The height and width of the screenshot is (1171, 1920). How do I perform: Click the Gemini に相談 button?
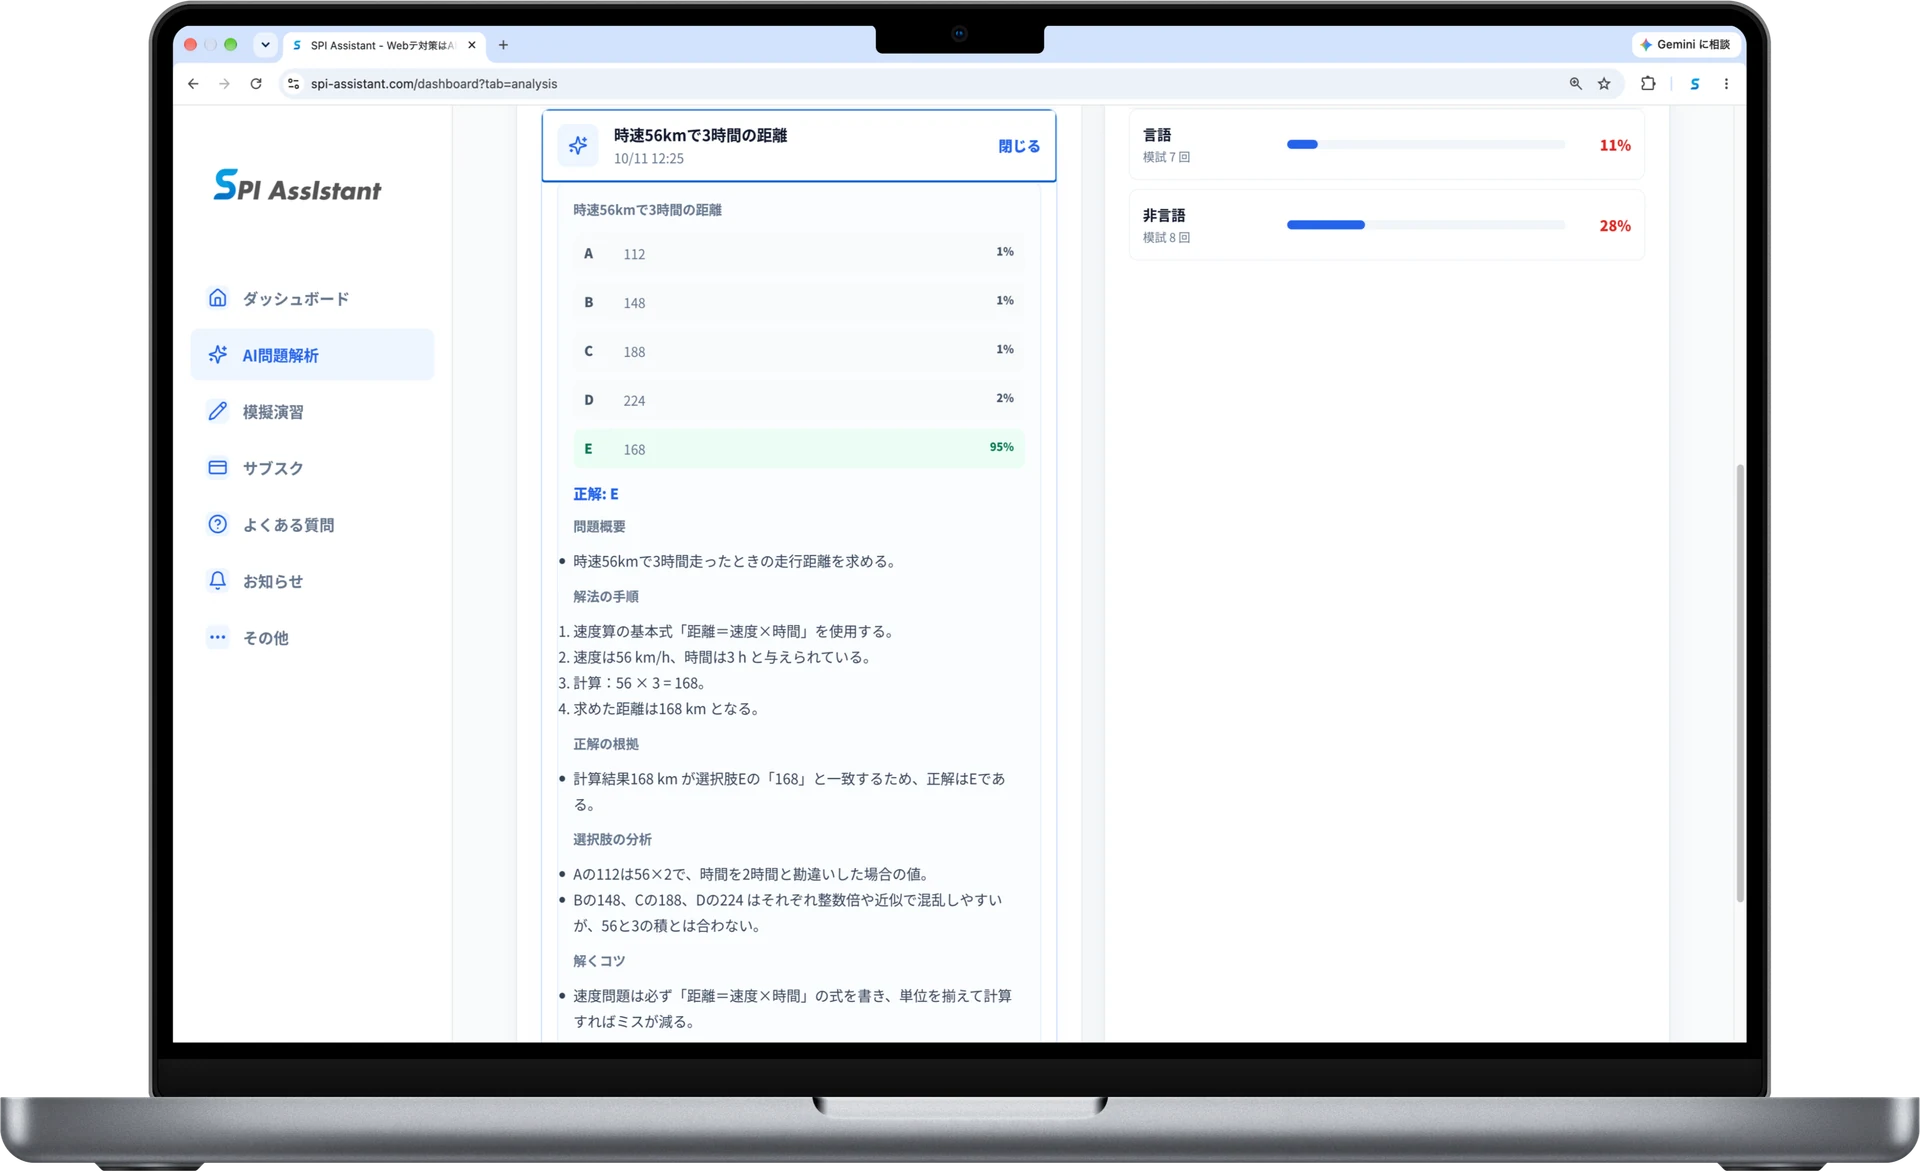1688,45
